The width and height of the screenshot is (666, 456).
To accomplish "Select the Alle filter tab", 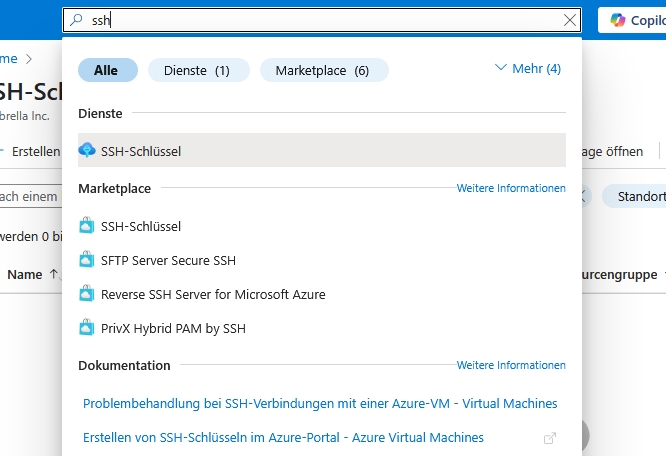I will 106,71.
